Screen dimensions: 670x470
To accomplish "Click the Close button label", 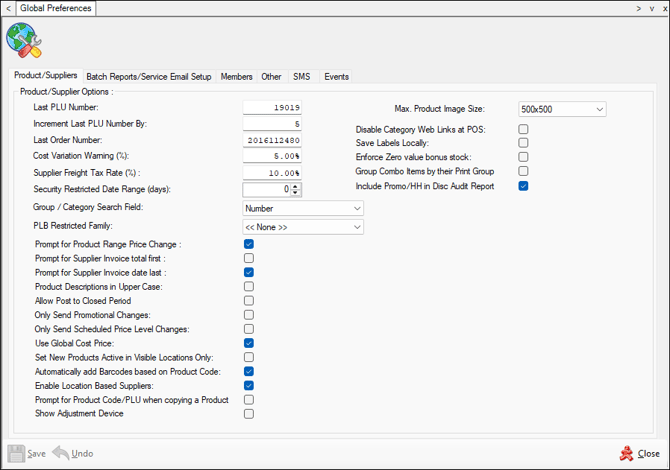I will click(649, 454).
